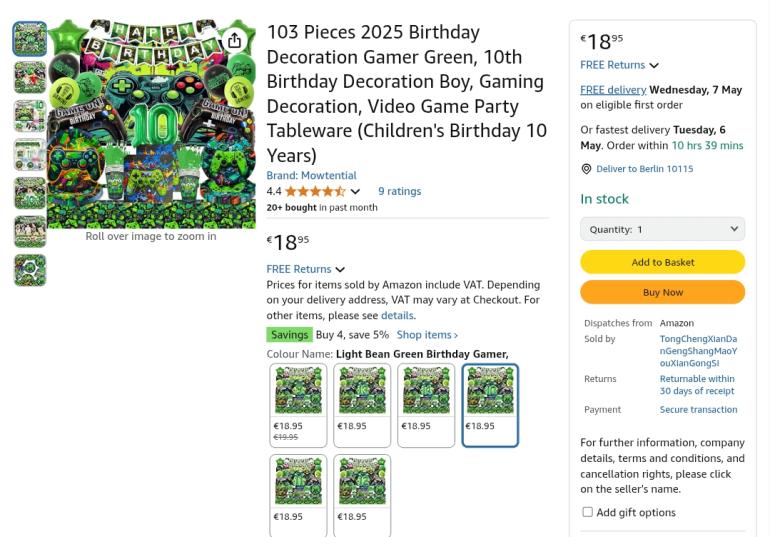
Task: Click Deliver to Berlin 10115 link
Action: click(x=644, y=169)
